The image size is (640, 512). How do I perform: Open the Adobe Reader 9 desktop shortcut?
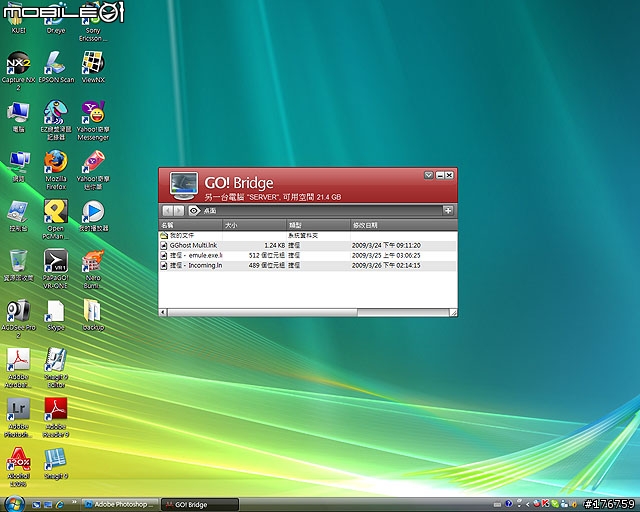coord(56,418)
